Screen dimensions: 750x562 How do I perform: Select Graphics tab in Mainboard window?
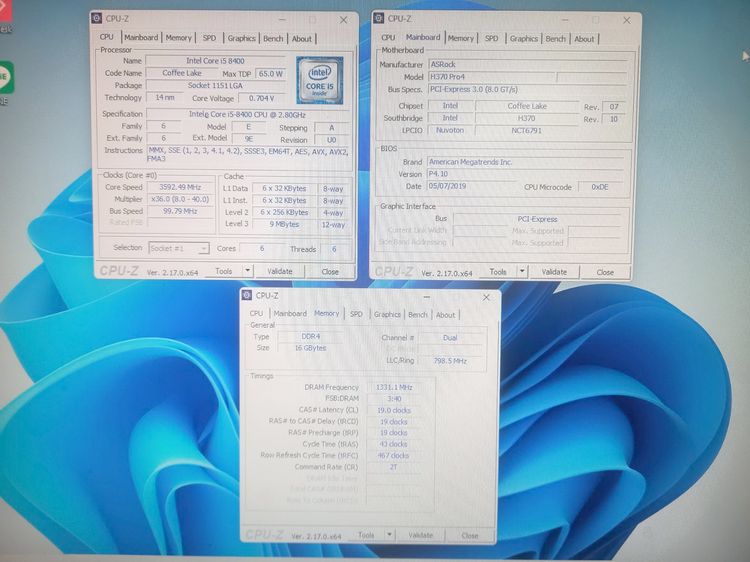click(523, 38)
